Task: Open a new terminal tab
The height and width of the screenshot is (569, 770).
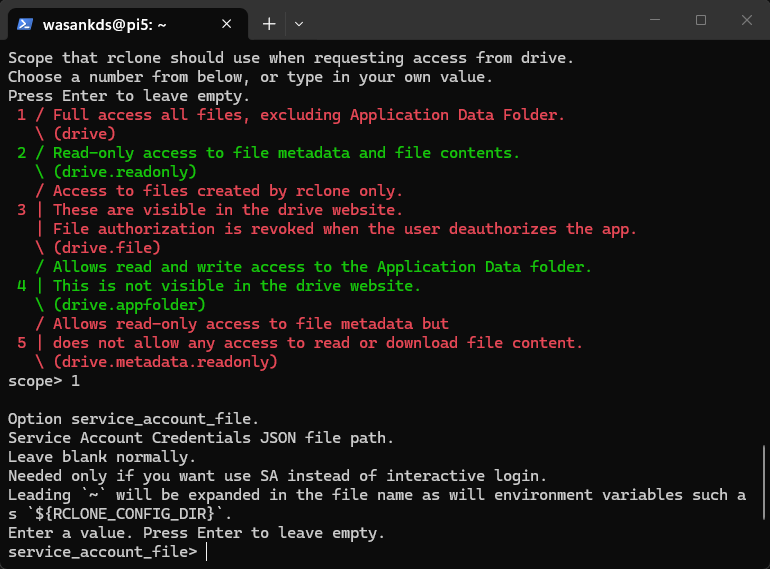Action: click(x=269, y=24)
